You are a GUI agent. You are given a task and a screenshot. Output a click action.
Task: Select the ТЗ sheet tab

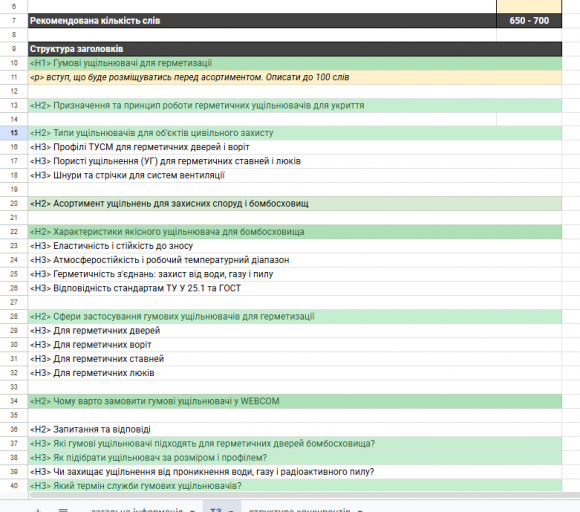click(x=216, y=510)
